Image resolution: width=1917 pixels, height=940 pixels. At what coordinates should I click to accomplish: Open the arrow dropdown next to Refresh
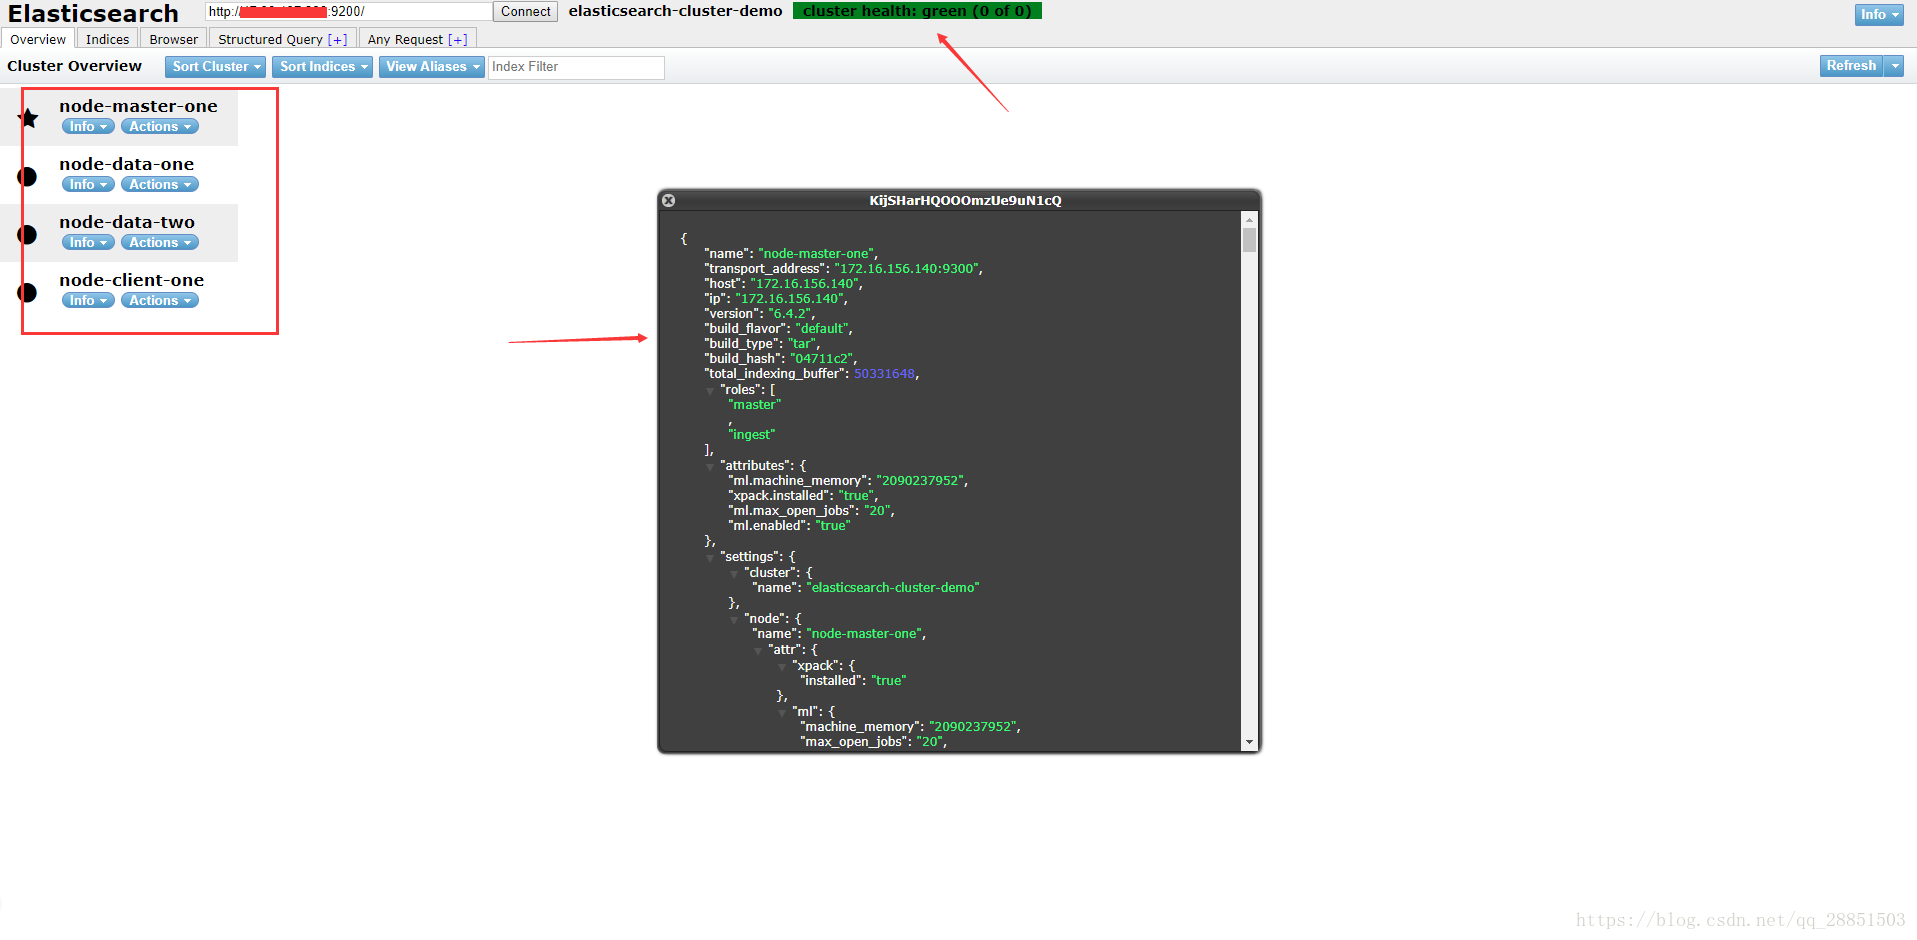point(1894,66)
